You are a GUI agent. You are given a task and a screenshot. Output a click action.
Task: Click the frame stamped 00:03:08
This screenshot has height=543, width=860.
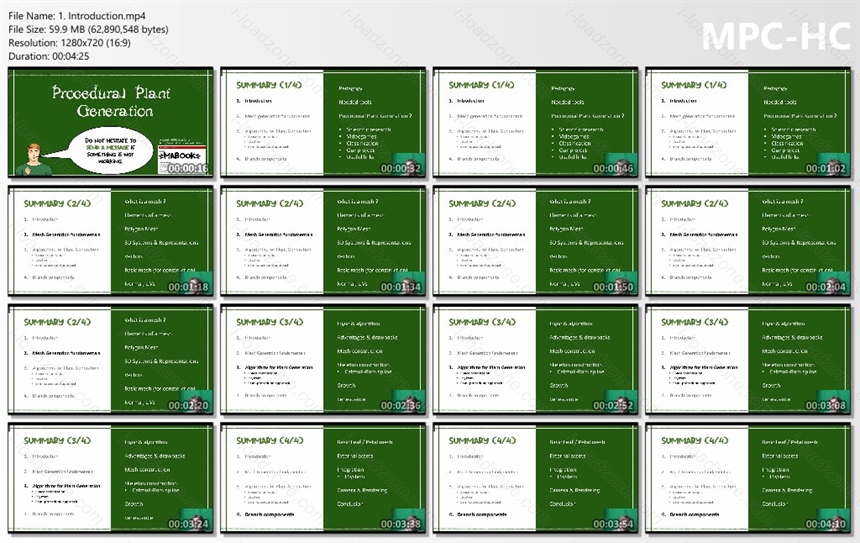[x=748, y=360]
